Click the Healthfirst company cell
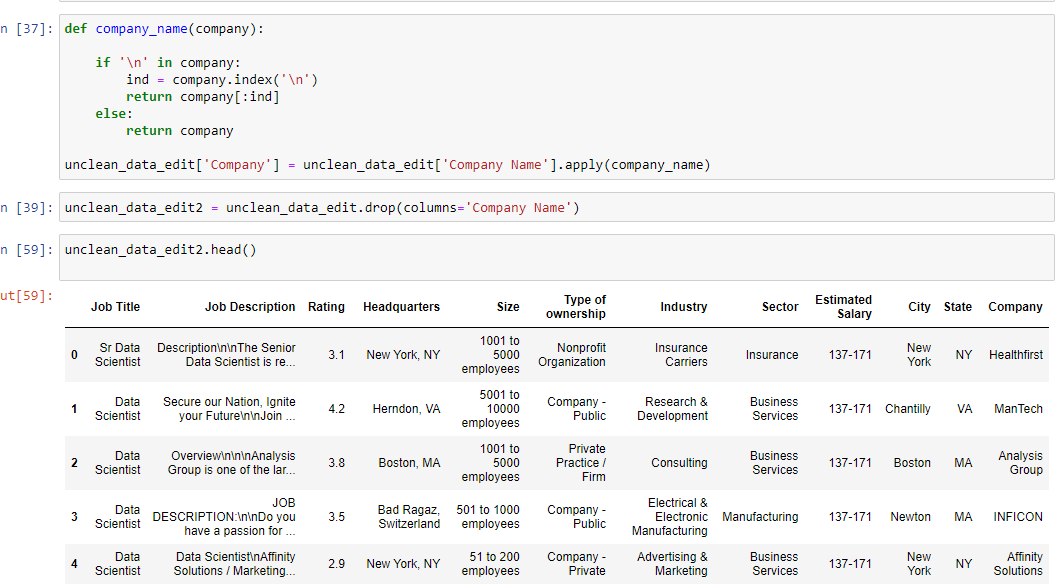 [1016, 354]
